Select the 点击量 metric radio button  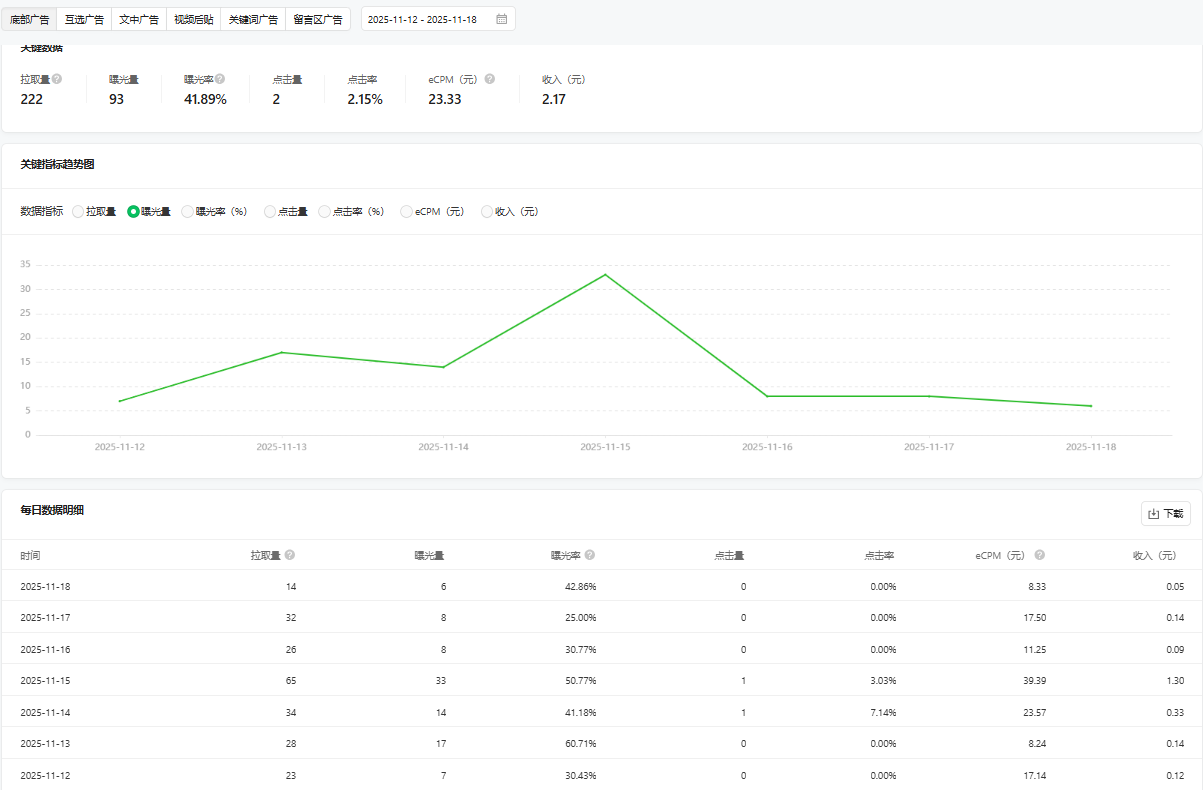click(x=270, y=212)
